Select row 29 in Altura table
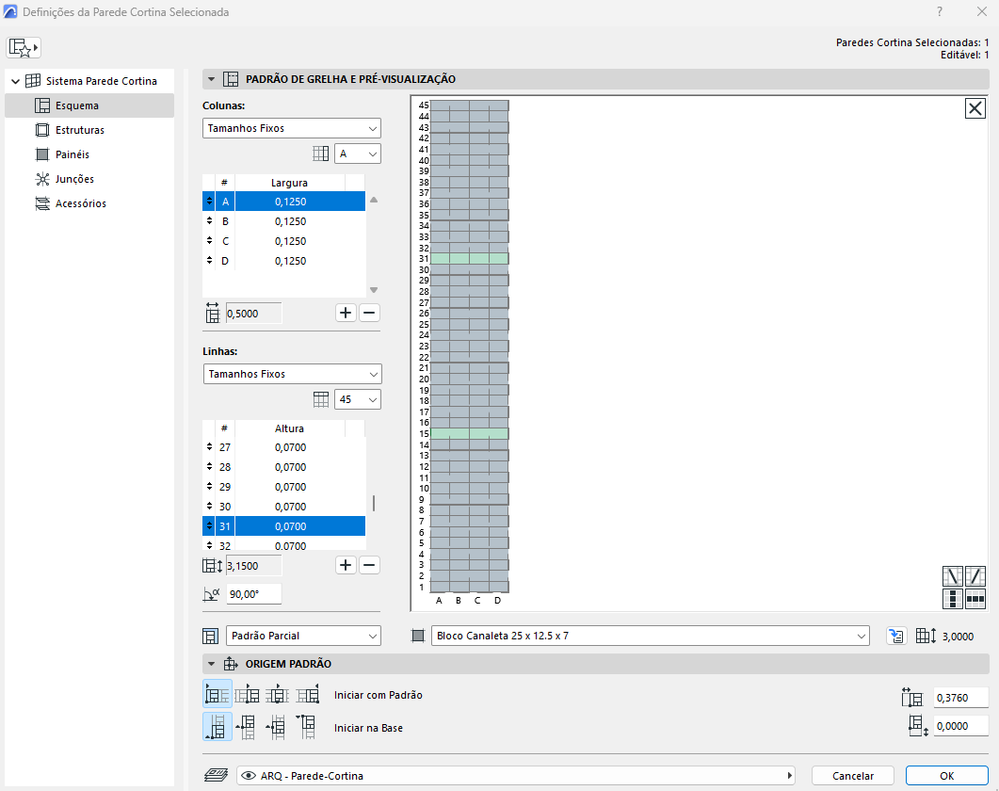 [x=284, y=487]
